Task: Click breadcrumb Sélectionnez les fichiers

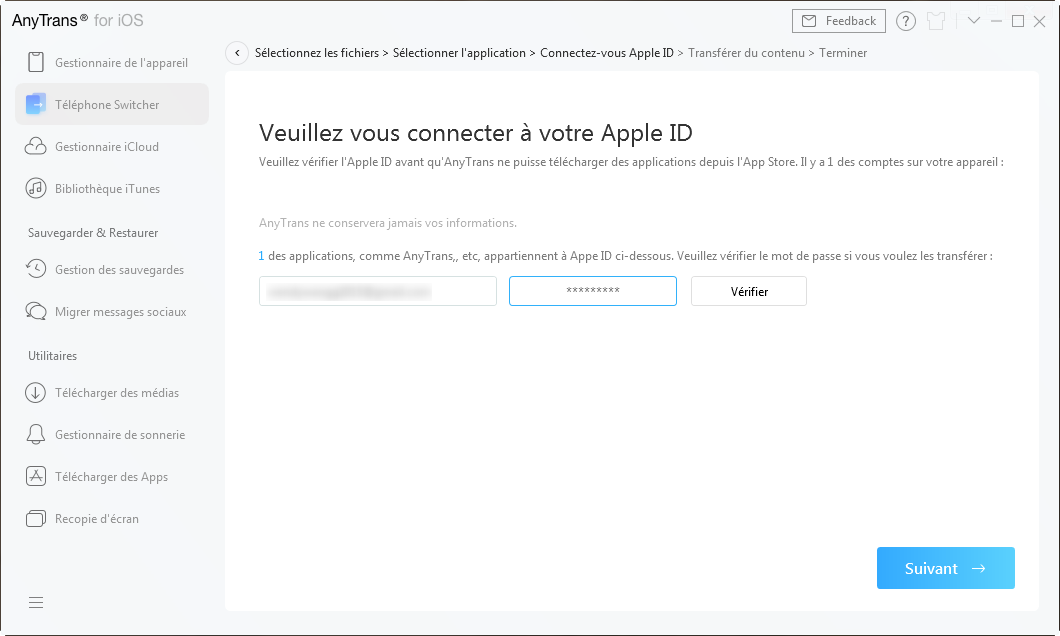Action: pos(317,53)
